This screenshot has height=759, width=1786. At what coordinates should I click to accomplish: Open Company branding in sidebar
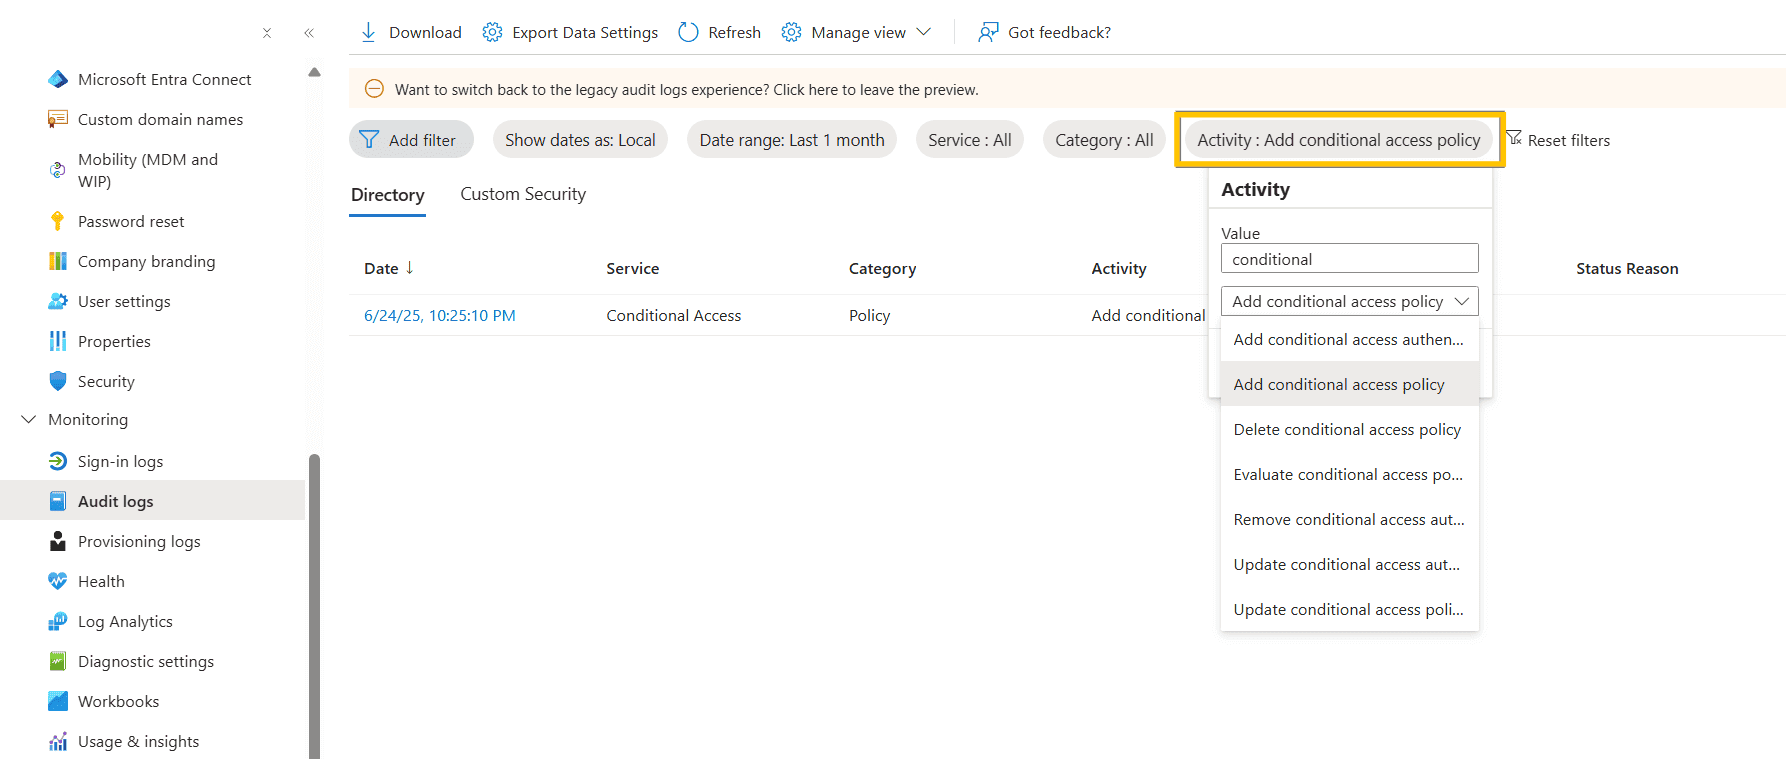(x=146, y=261)
